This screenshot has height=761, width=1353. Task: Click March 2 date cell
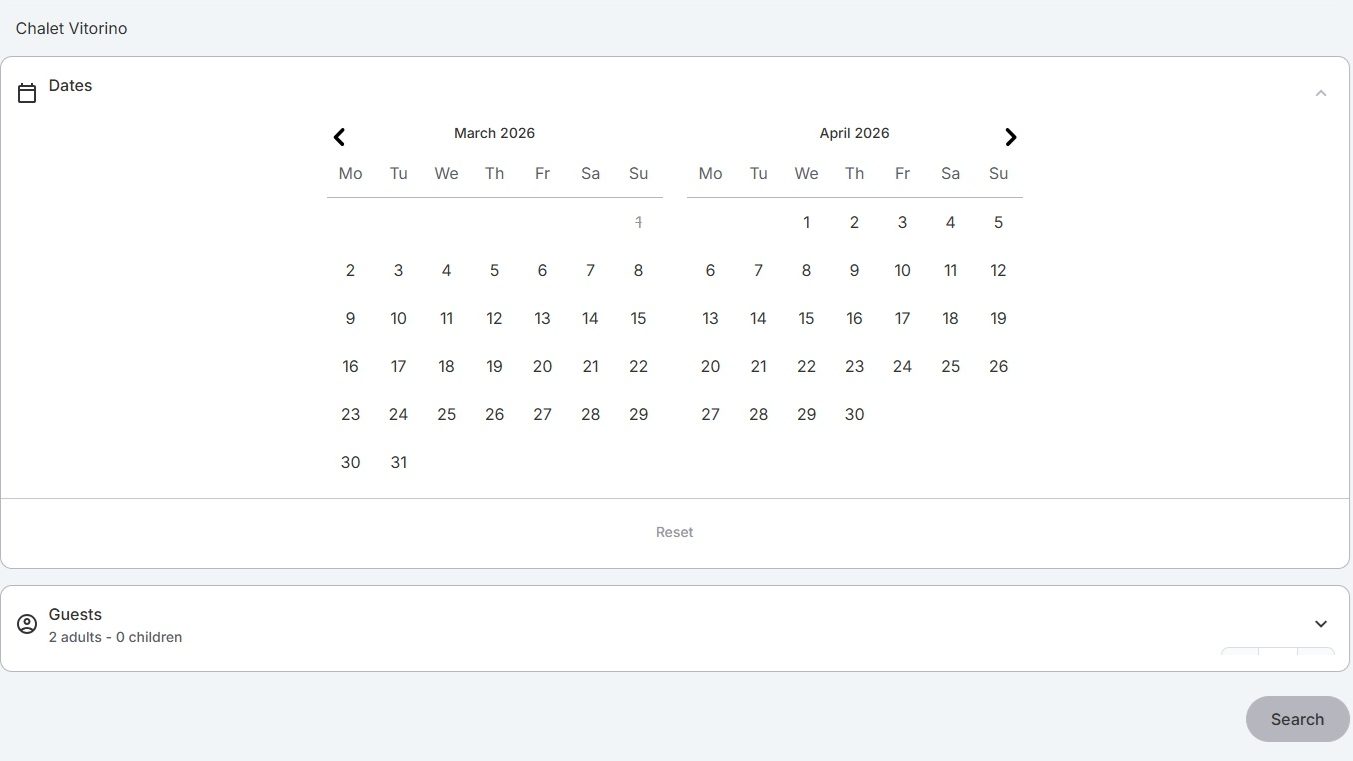pyautogui.click(x=350, y=271)
